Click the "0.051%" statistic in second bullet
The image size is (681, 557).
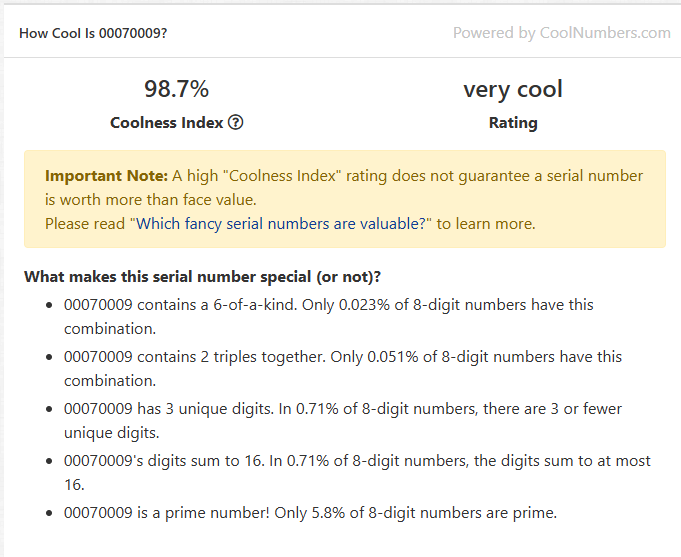pyautogui.click(x=393, y=357)
